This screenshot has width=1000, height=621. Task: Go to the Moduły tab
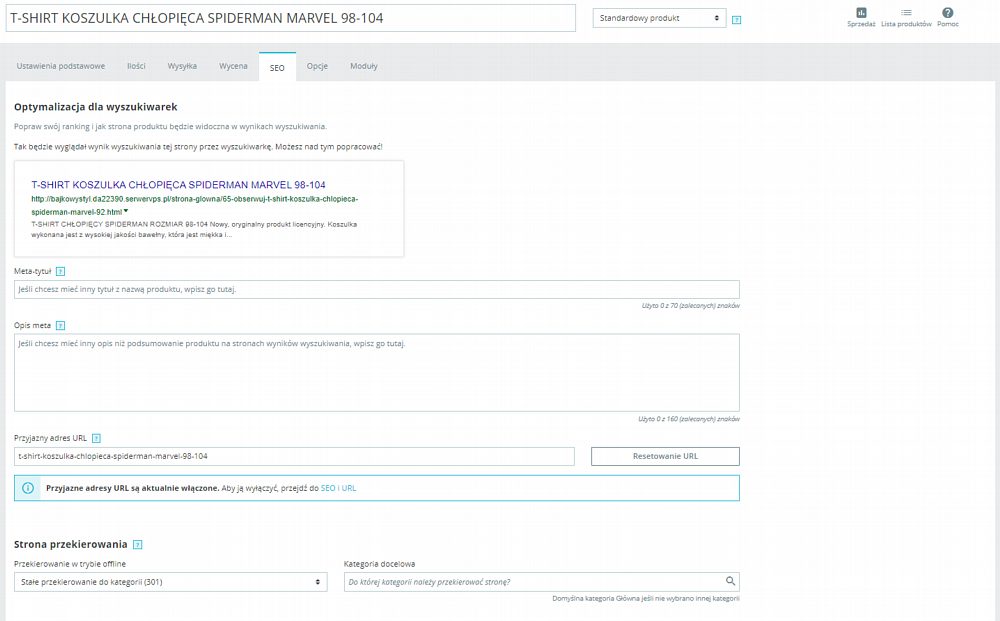pyautogui.click(x=364, y=66)
